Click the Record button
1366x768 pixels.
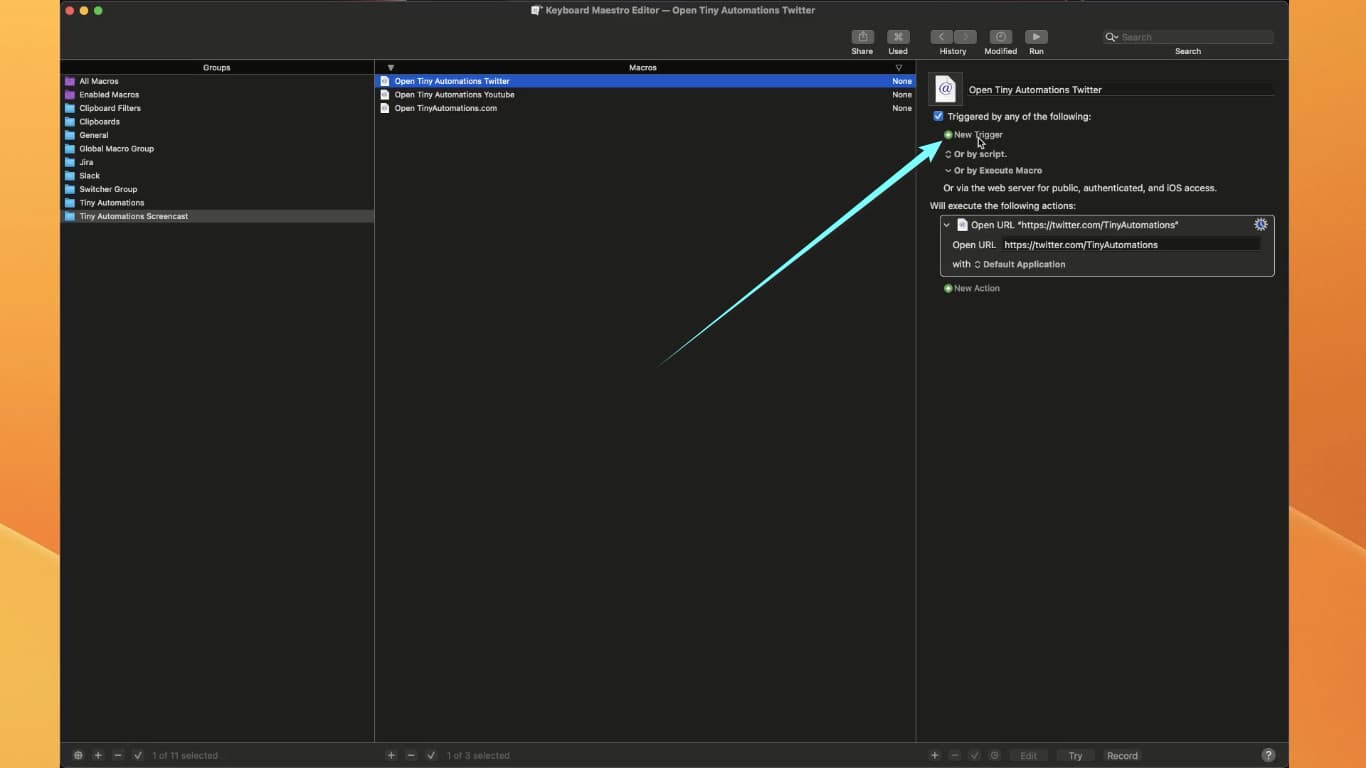pos(1122,755)
